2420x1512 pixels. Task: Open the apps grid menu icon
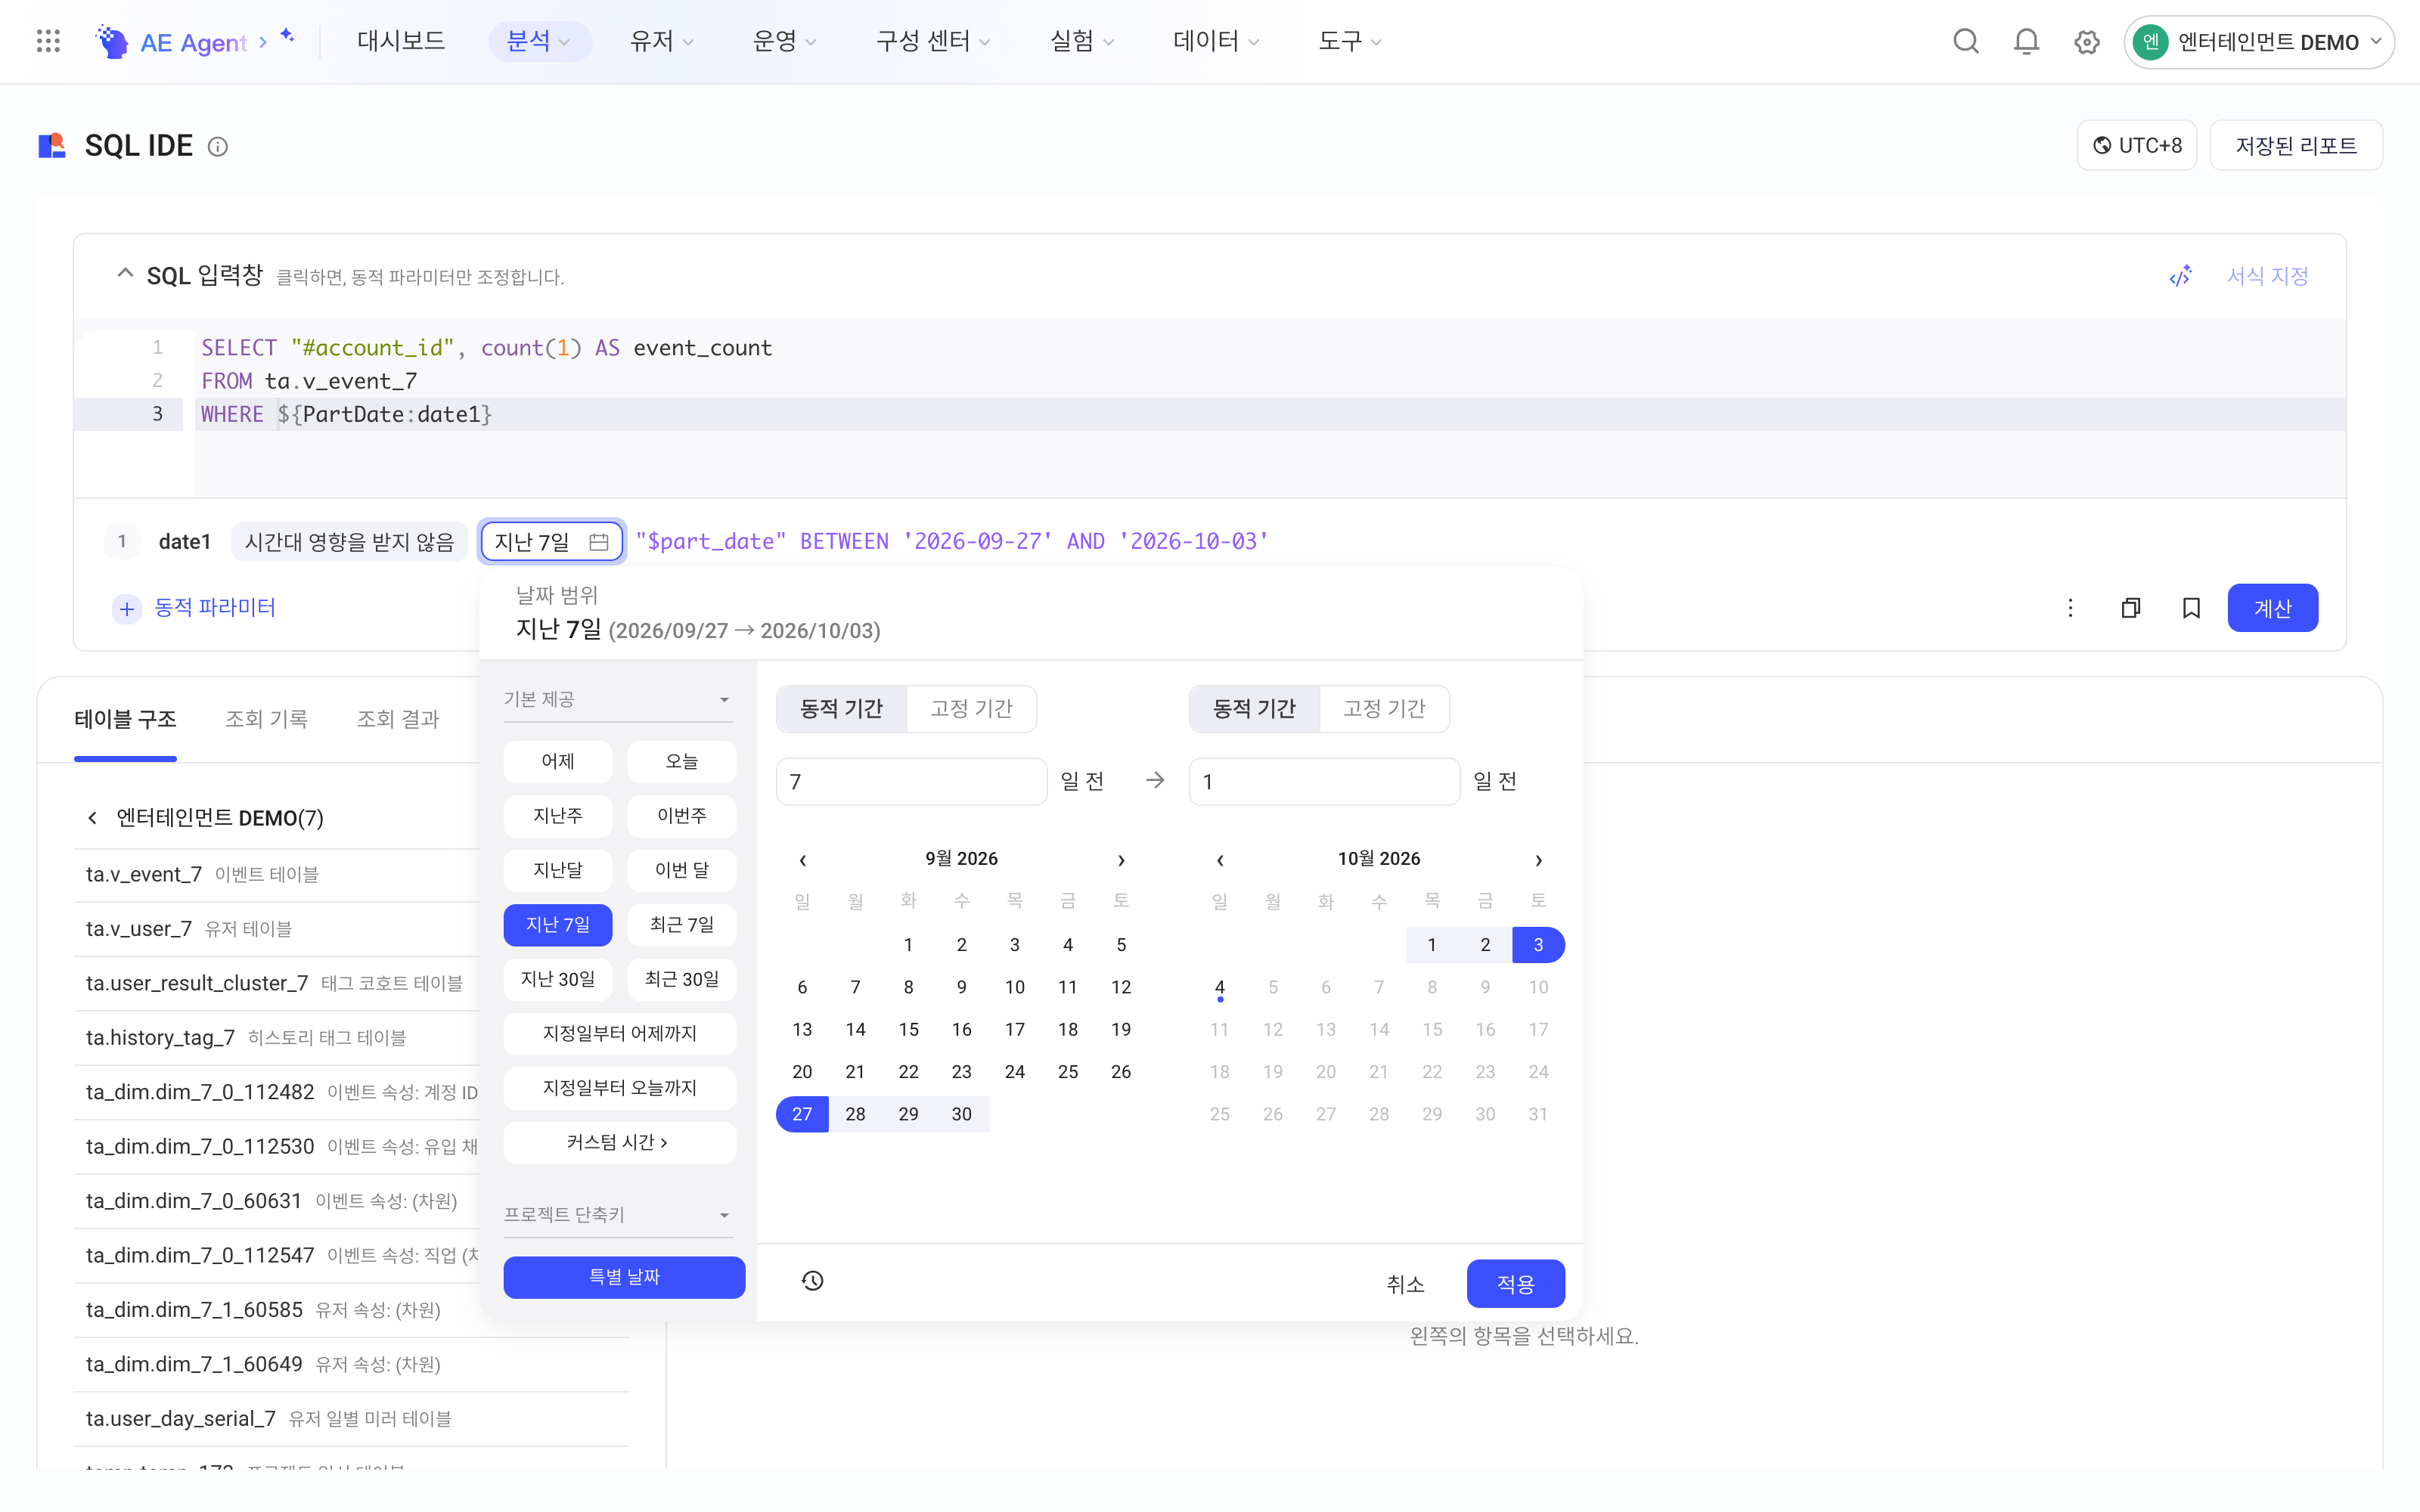coord(48,41)
